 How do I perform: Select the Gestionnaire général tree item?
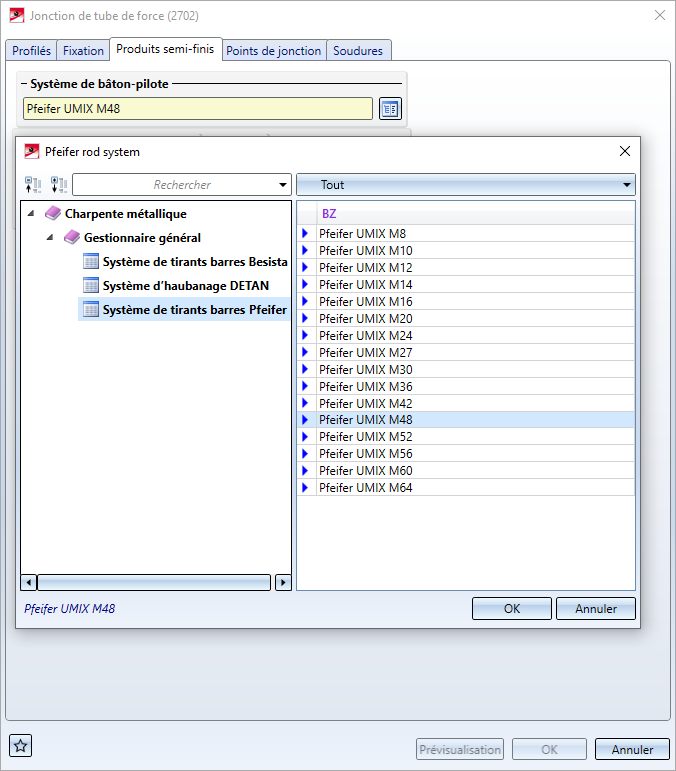pos(142,237)
